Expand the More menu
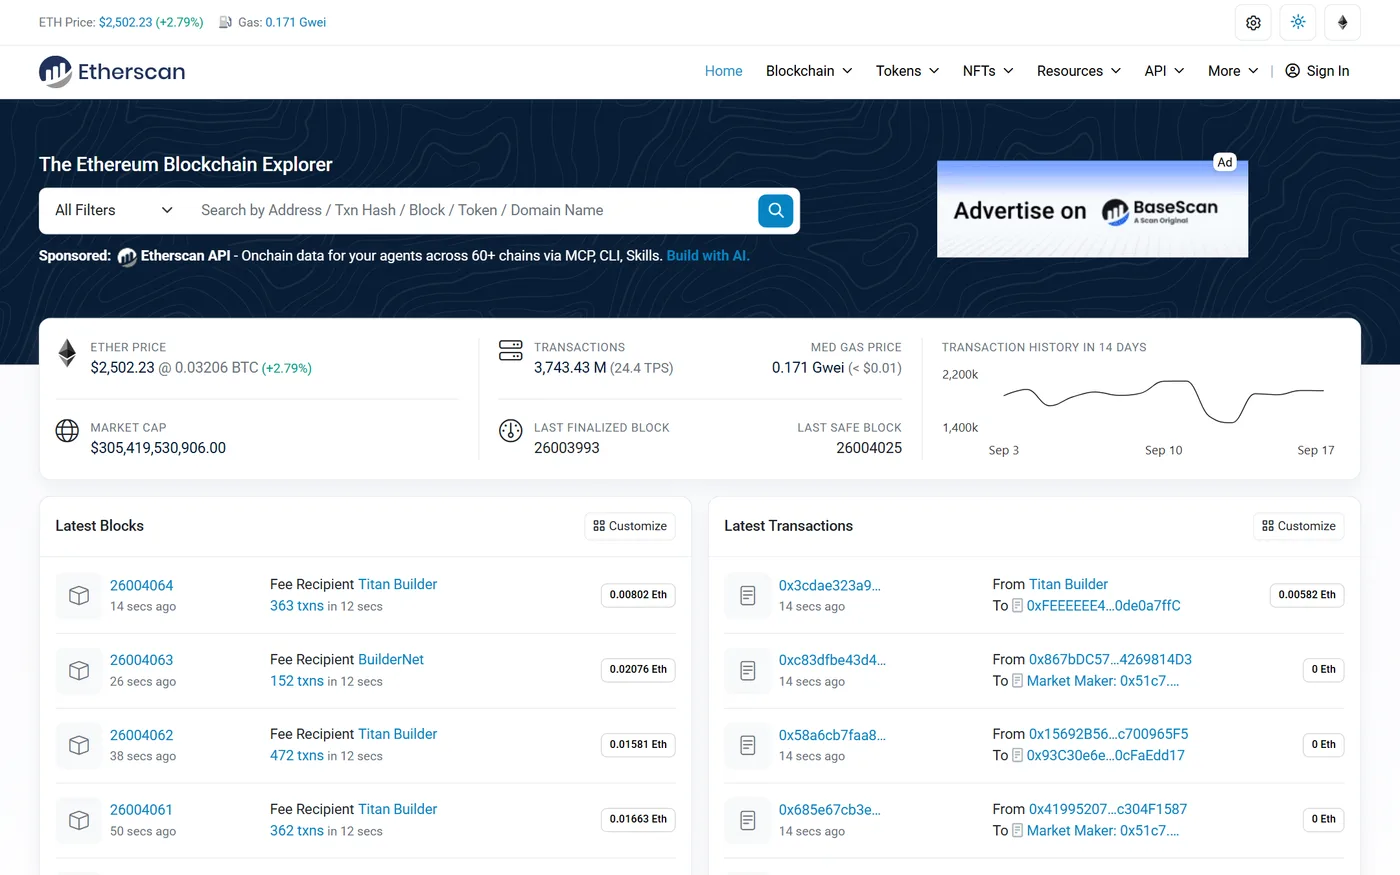The height and width of the screenshot is (875, 1400). 1233,71
